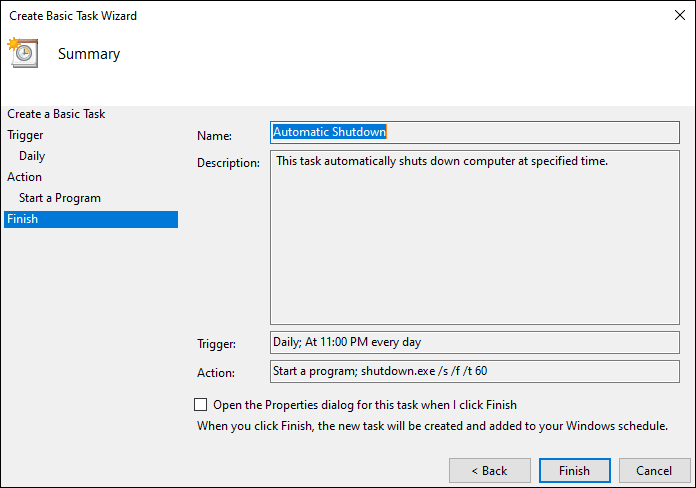696x488 pixels.
Task: Select the Create a Basic Task step
Action: point(56,114)
